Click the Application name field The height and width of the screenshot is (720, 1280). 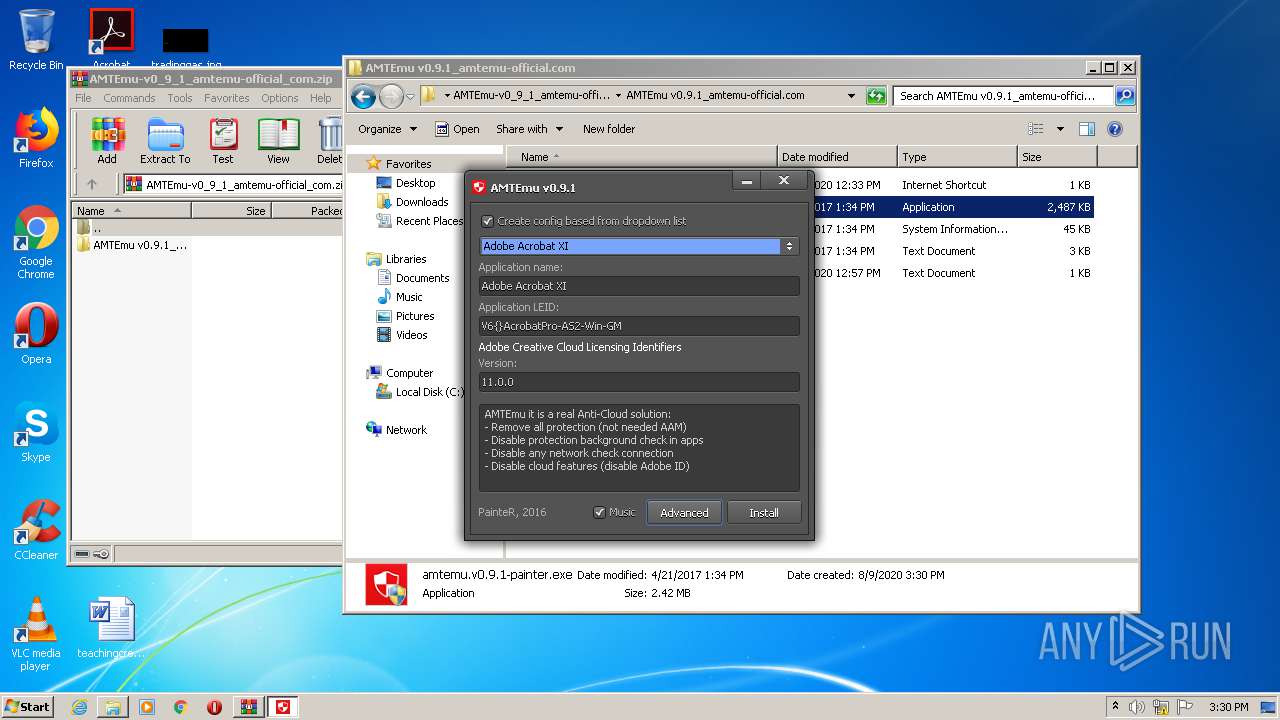click(638, 286)
